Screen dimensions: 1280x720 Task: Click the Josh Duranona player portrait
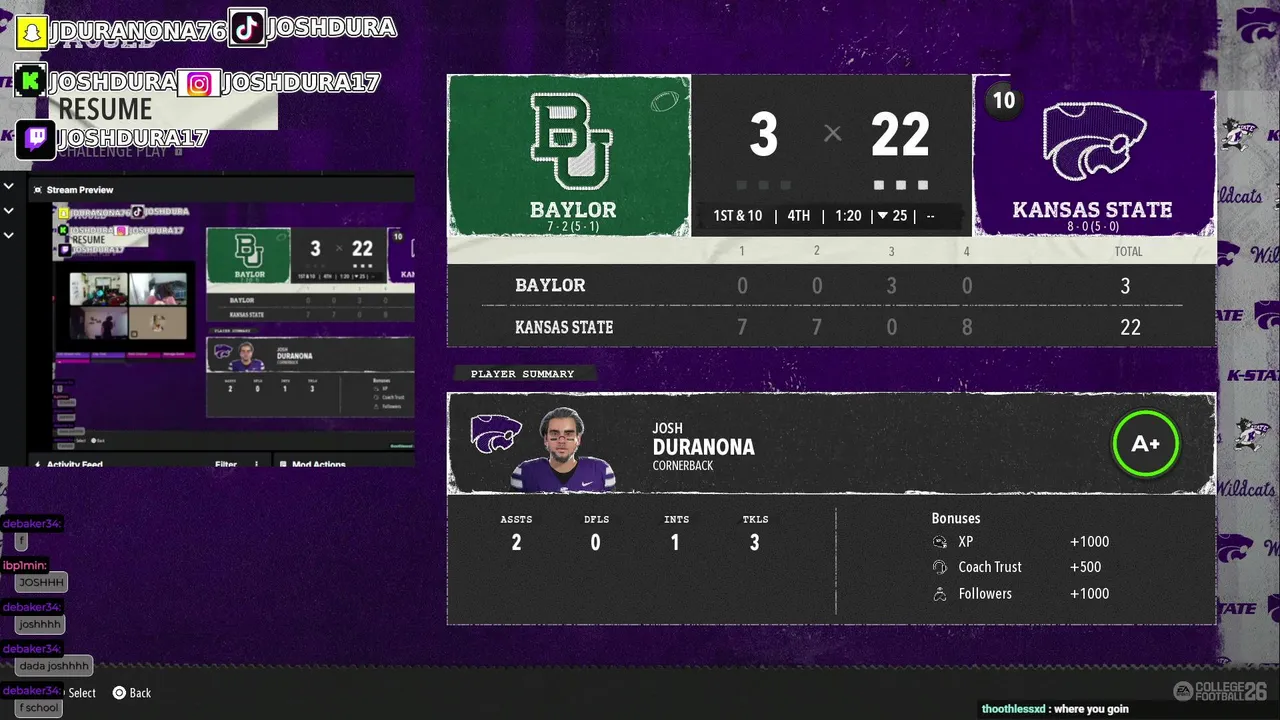click(x=562, y=448)
